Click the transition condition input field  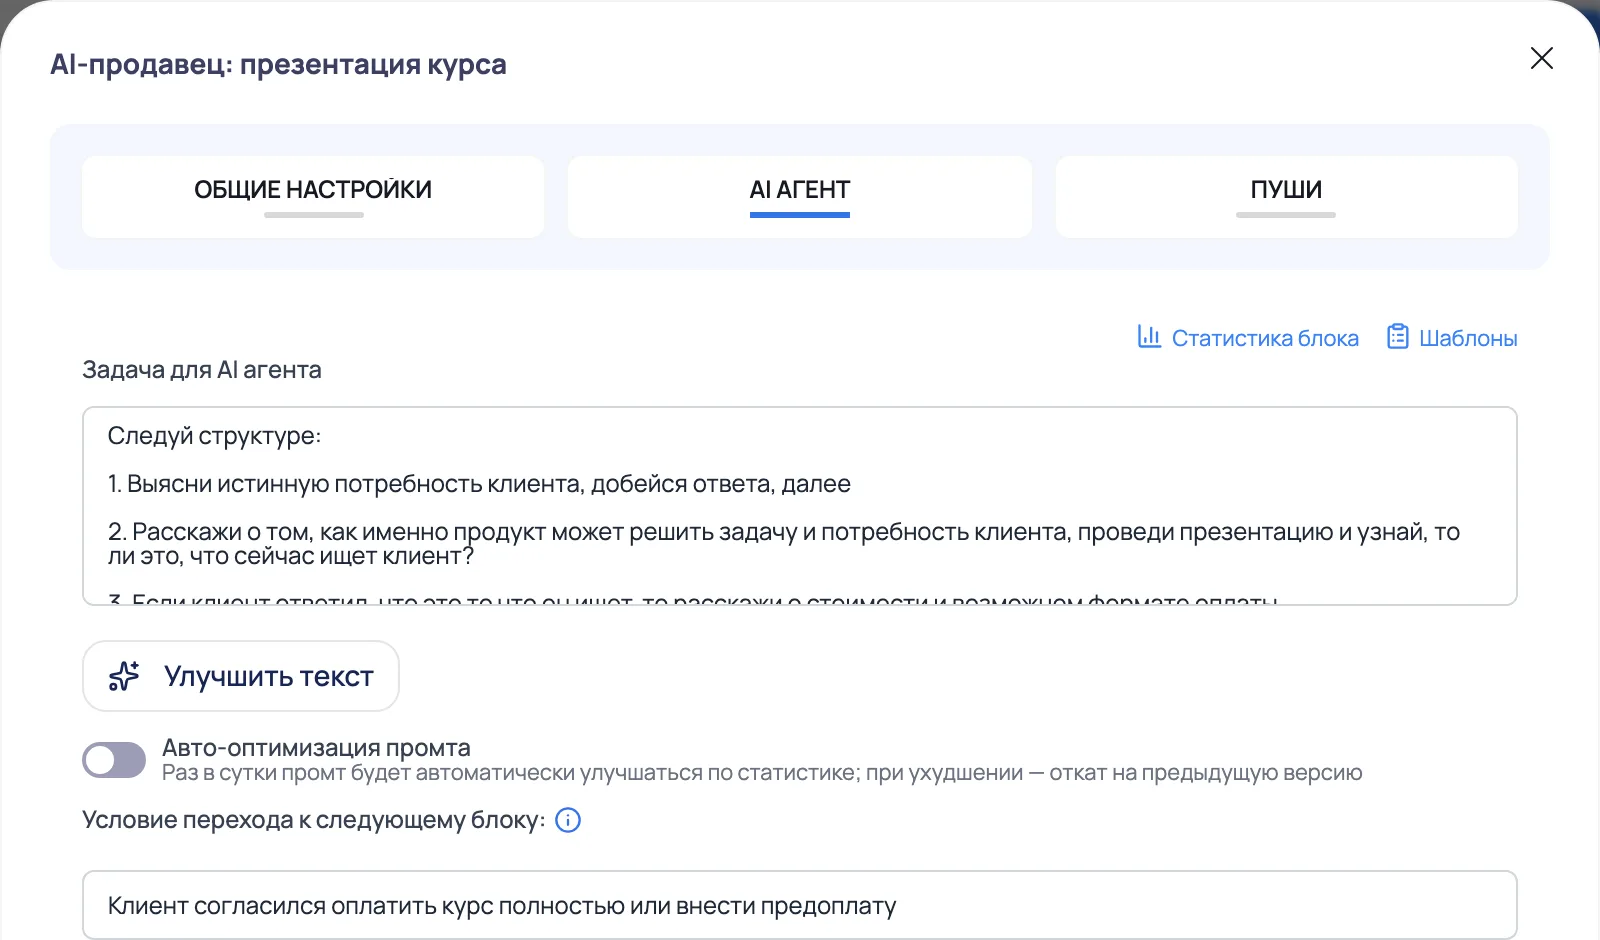pyautogui.click(x=800, y=905)
